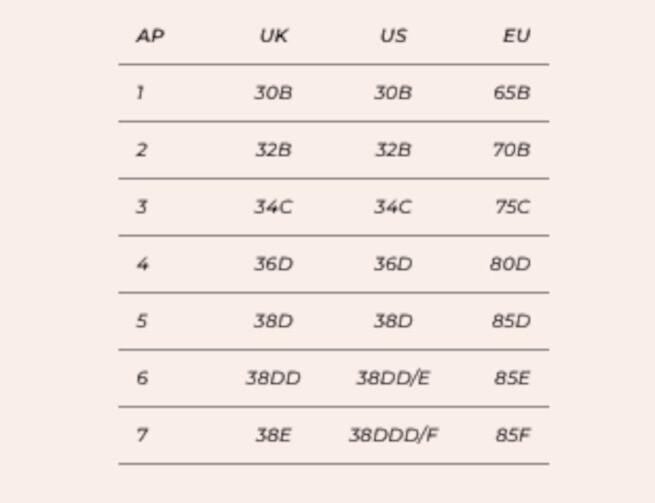655x503 pixels.
Task: Select the EU 85D cell
Action: (x=512, y=321)
